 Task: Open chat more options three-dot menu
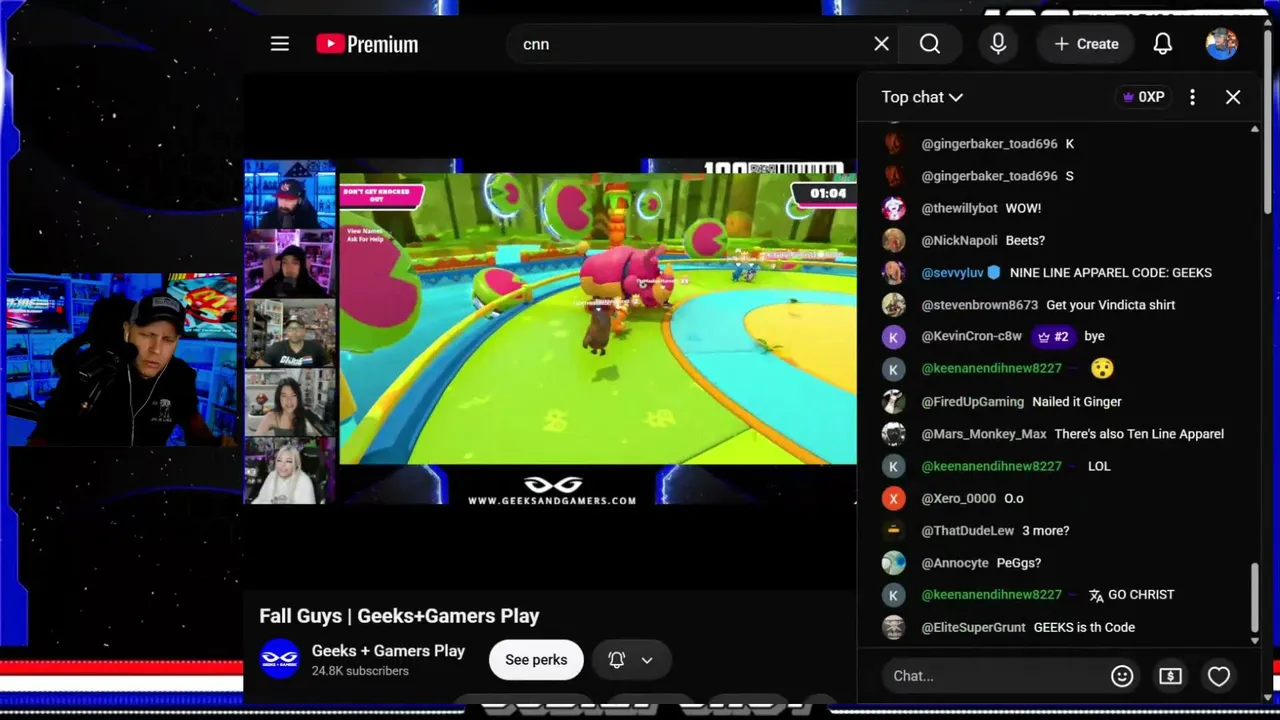[1192, 97]
